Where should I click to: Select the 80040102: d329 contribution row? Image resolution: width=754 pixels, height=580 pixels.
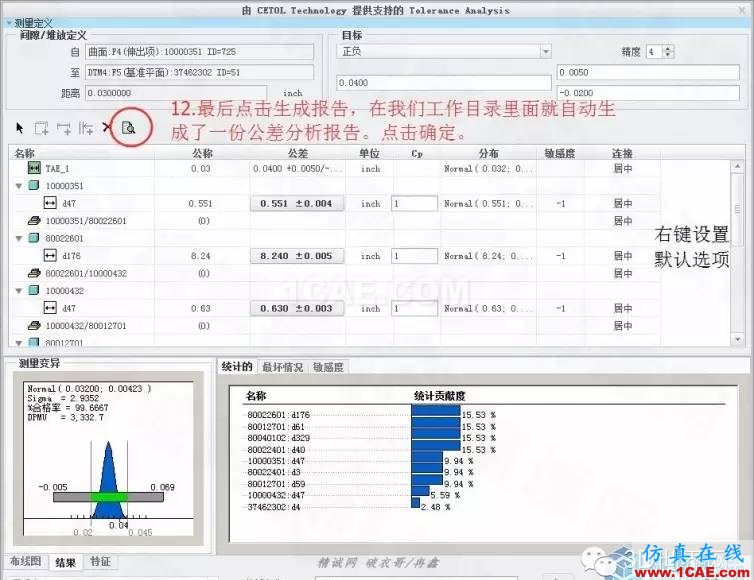[278, 438]
